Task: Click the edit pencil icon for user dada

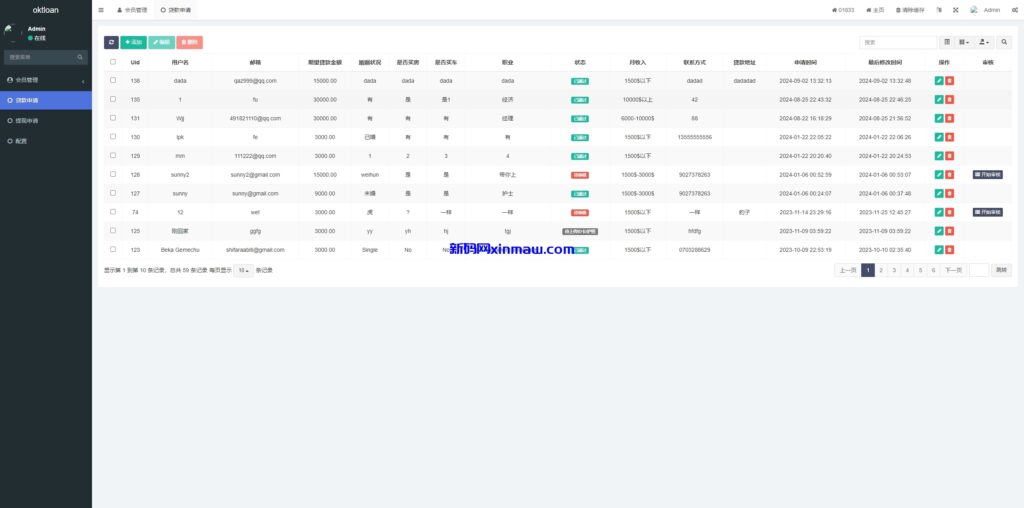Action: coord(938,80)
